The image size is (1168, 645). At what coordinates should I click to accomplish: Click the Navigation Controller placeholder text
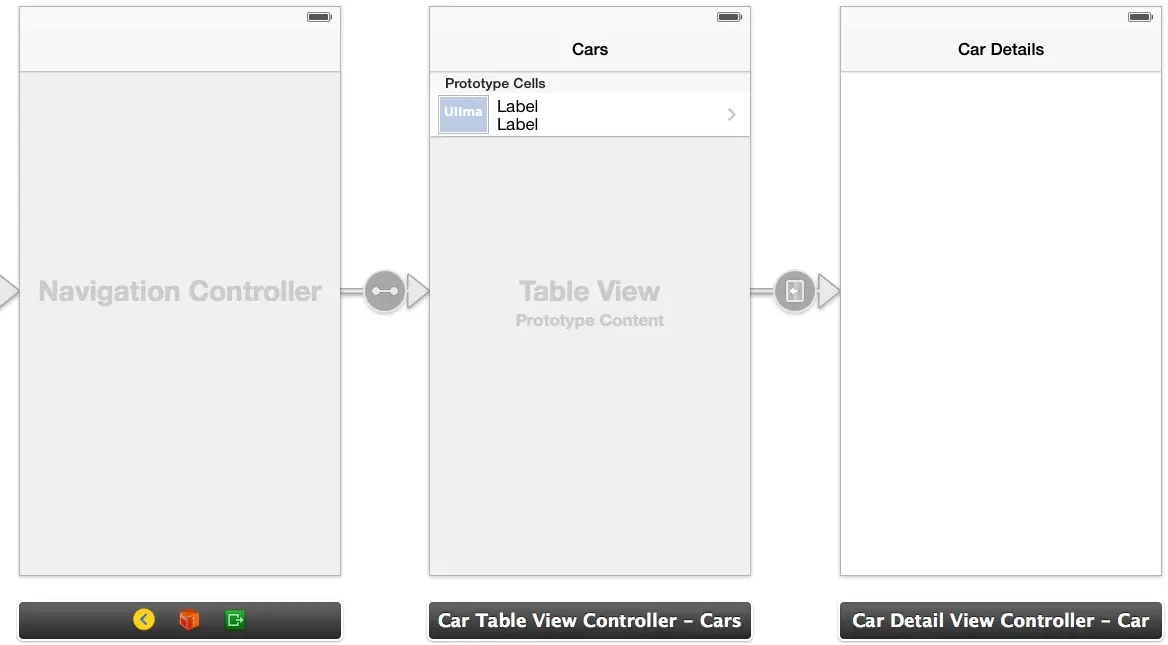pos(180,292)
